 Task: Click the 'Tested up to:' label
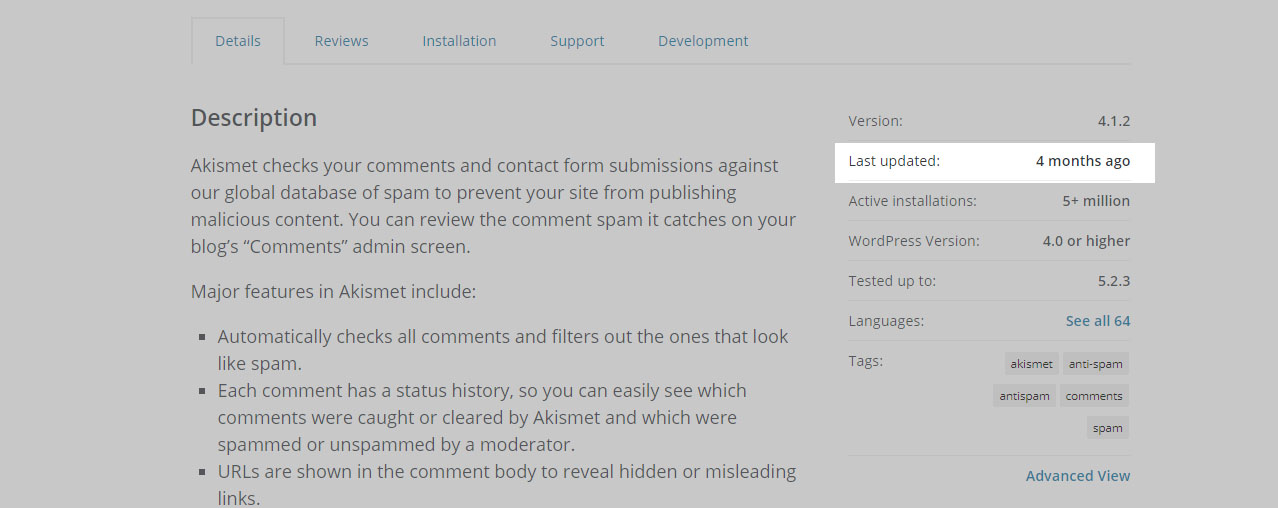(892, 281)
